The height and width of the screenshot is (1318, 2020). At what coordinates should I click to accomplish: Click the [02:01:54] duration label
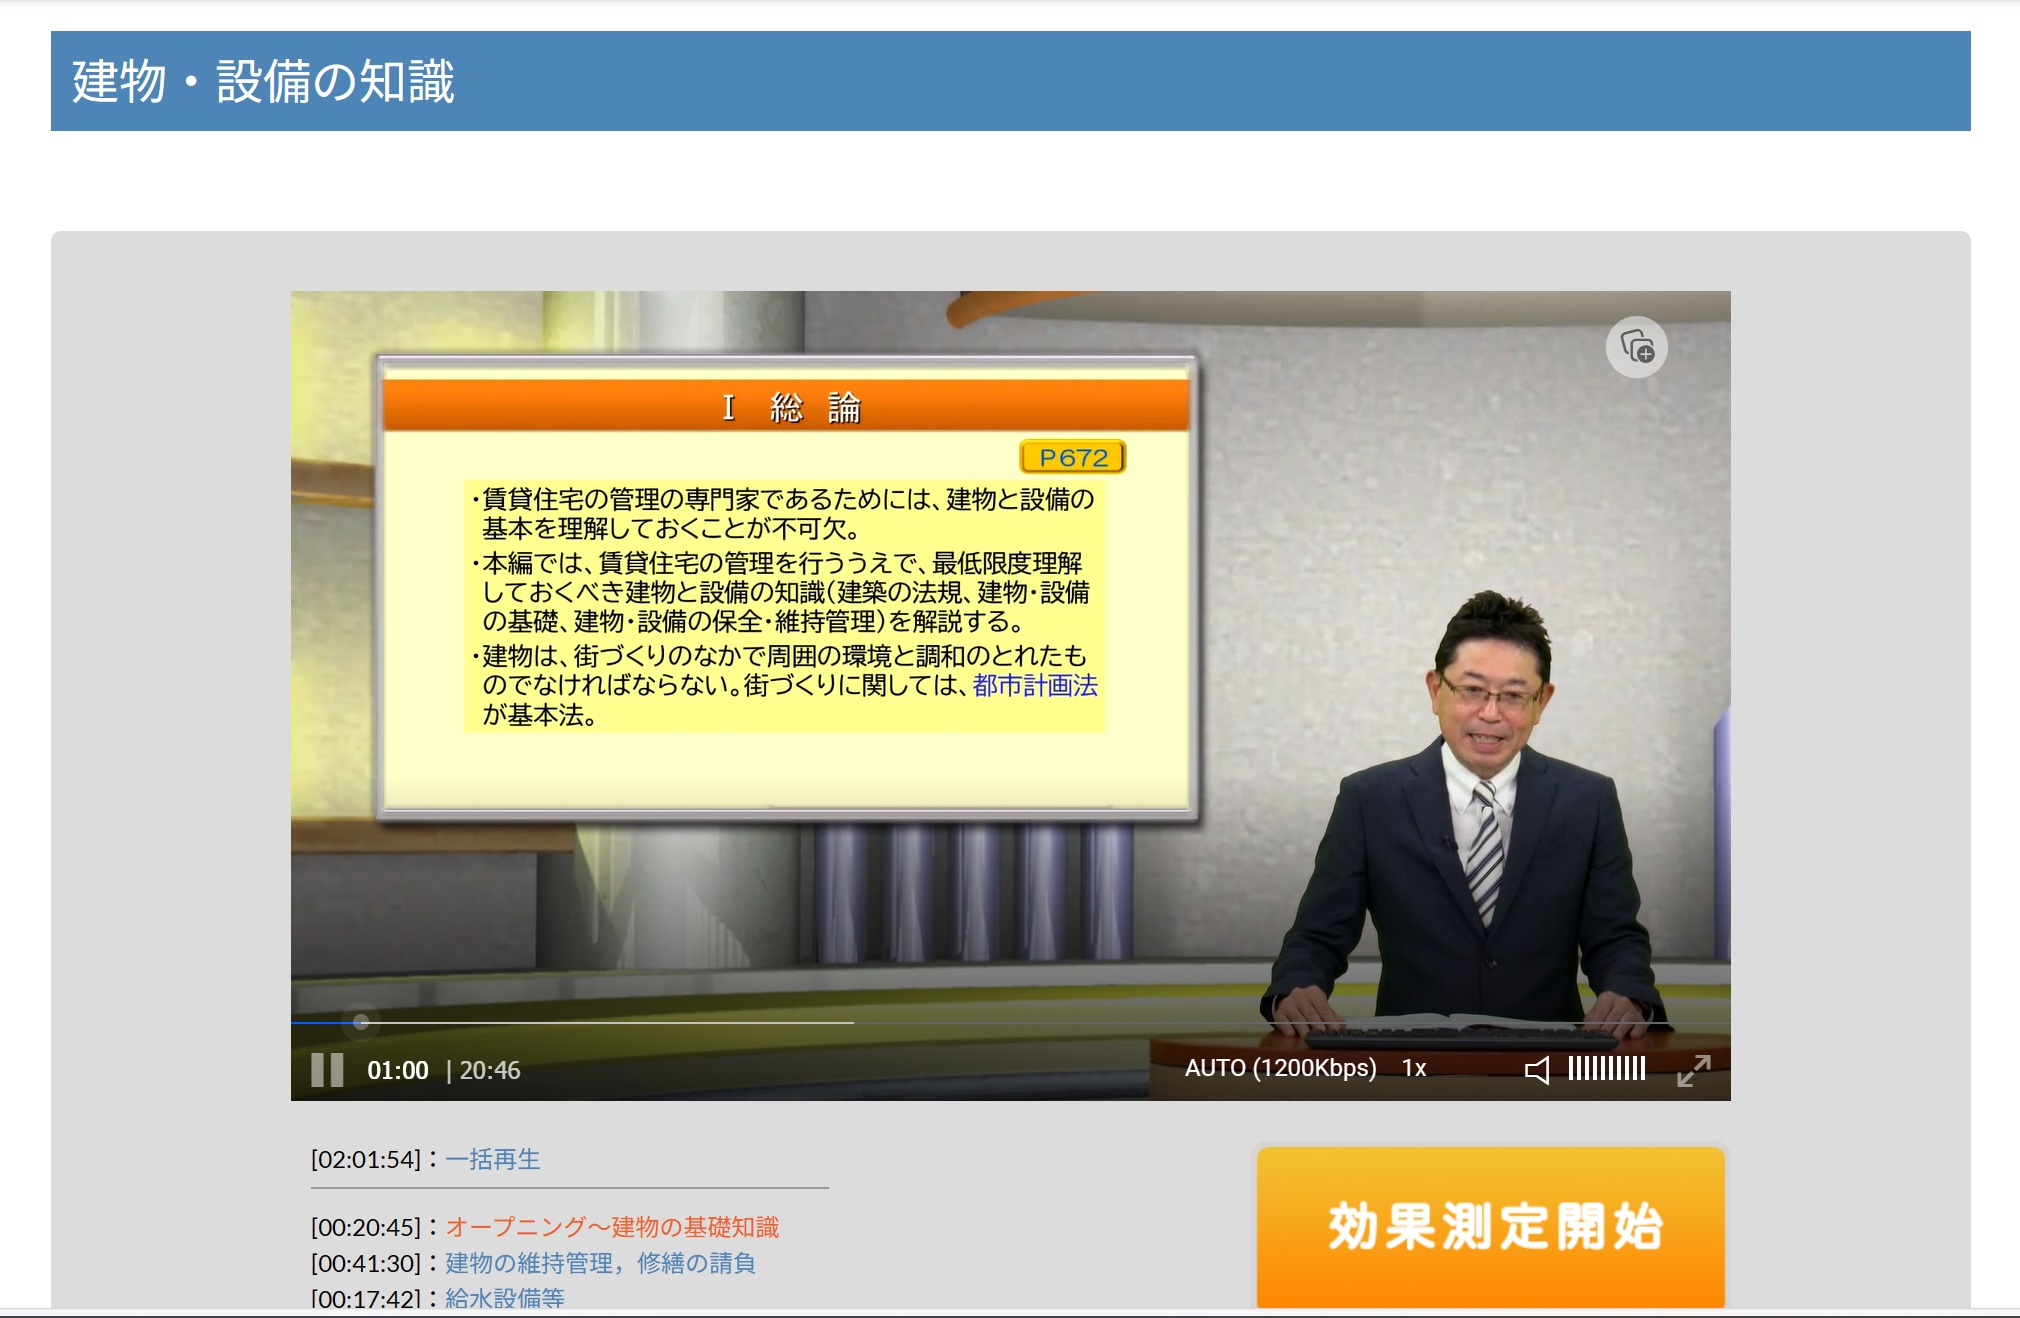coord(366,1159)
